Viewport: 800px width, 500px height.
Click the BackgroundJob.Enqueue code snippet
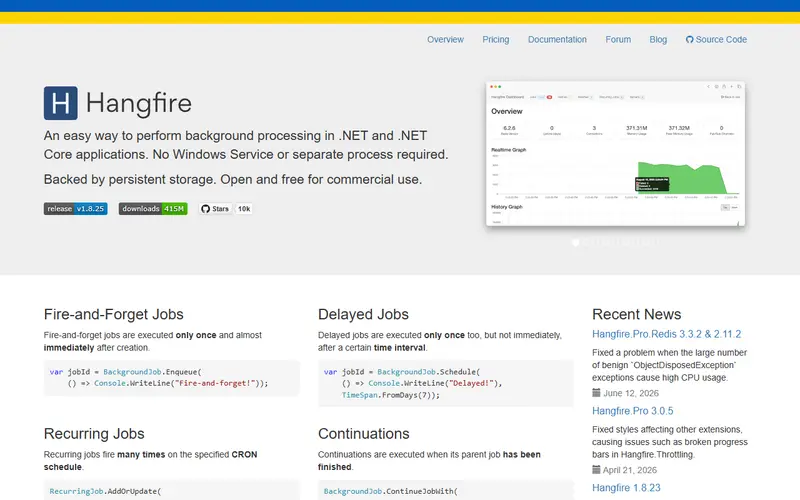172,378
